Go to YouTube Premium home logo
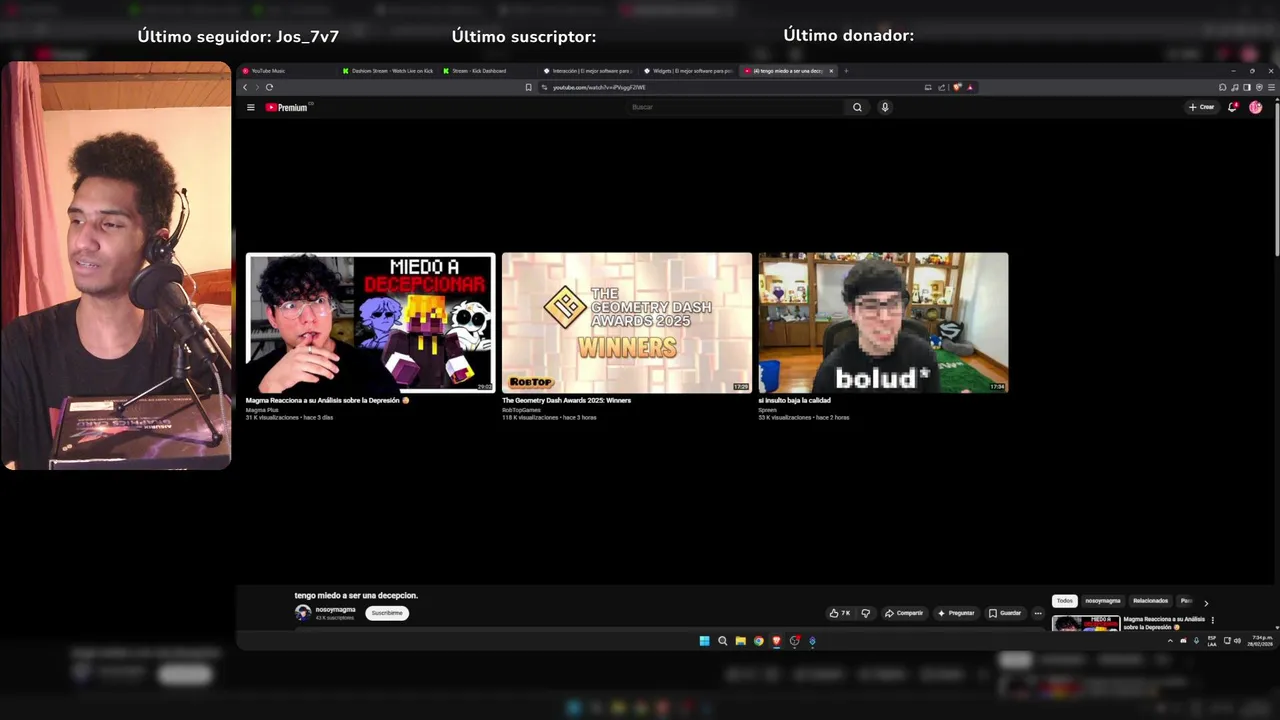Viewport: 1280px width, 720px height. [287, 107]
